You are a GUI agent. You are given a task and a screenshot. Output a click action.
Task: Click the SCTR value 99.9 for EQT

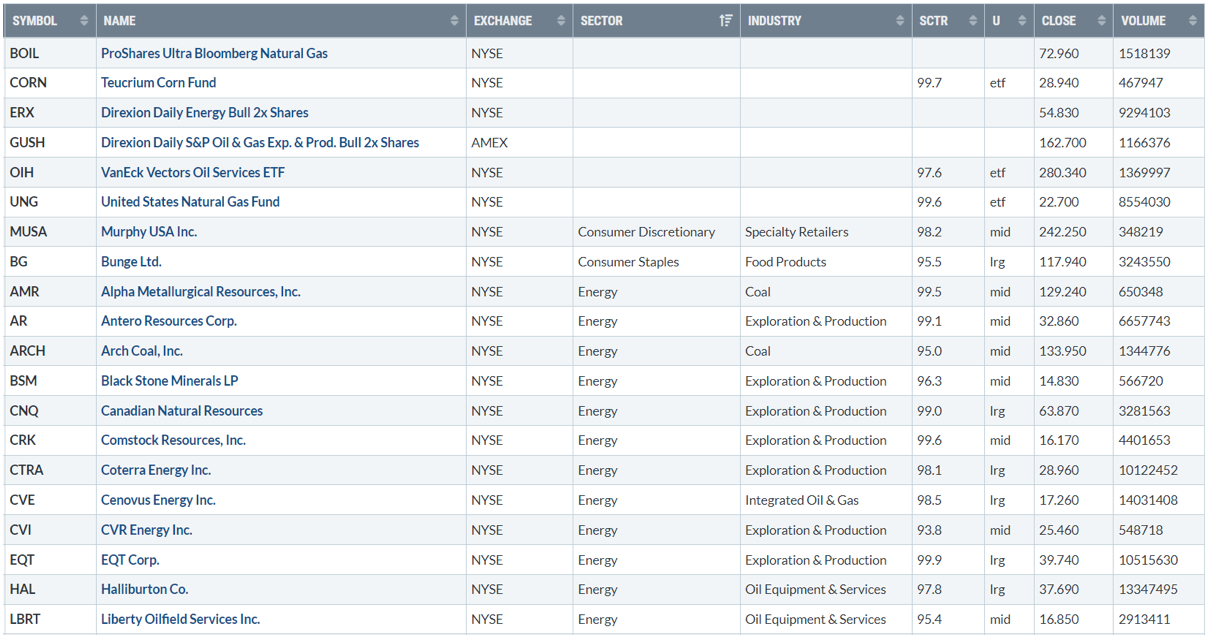tap(929, 560)
